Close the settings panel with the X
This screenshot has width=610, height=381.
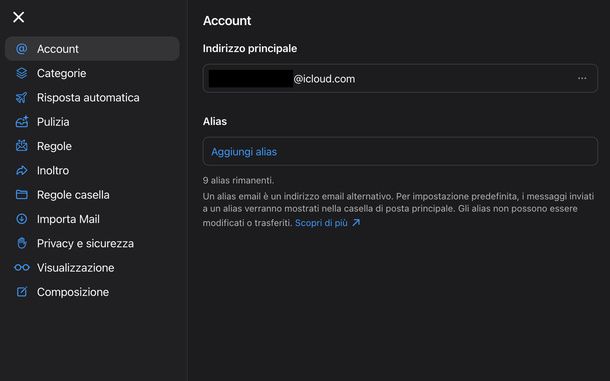[18, 17]
